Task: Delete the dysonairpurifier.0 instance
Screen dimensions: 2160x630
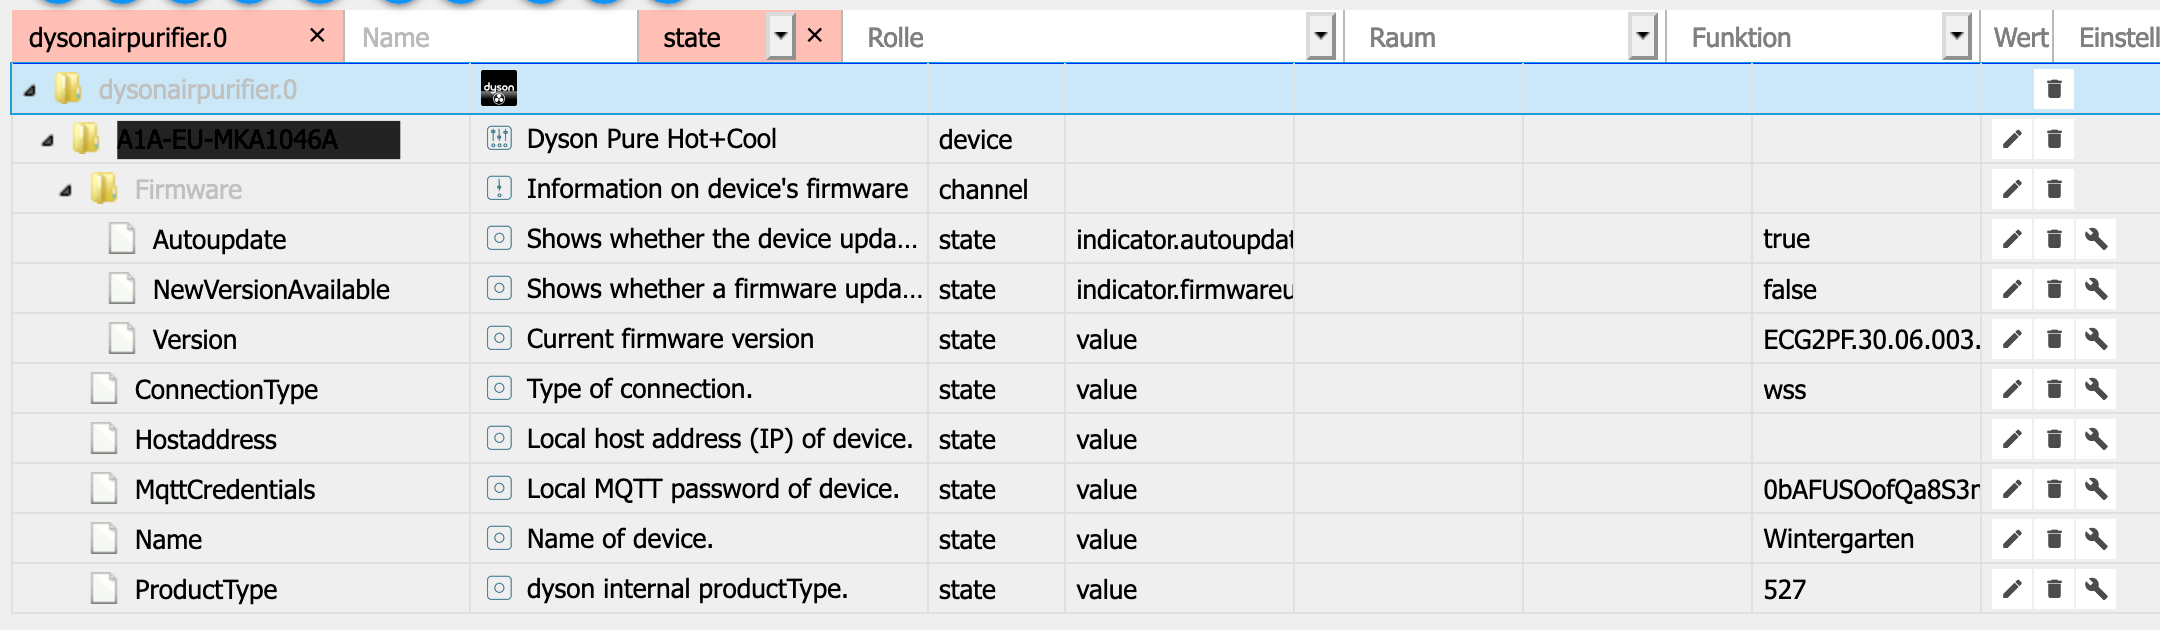Action: coord(2054,89)
